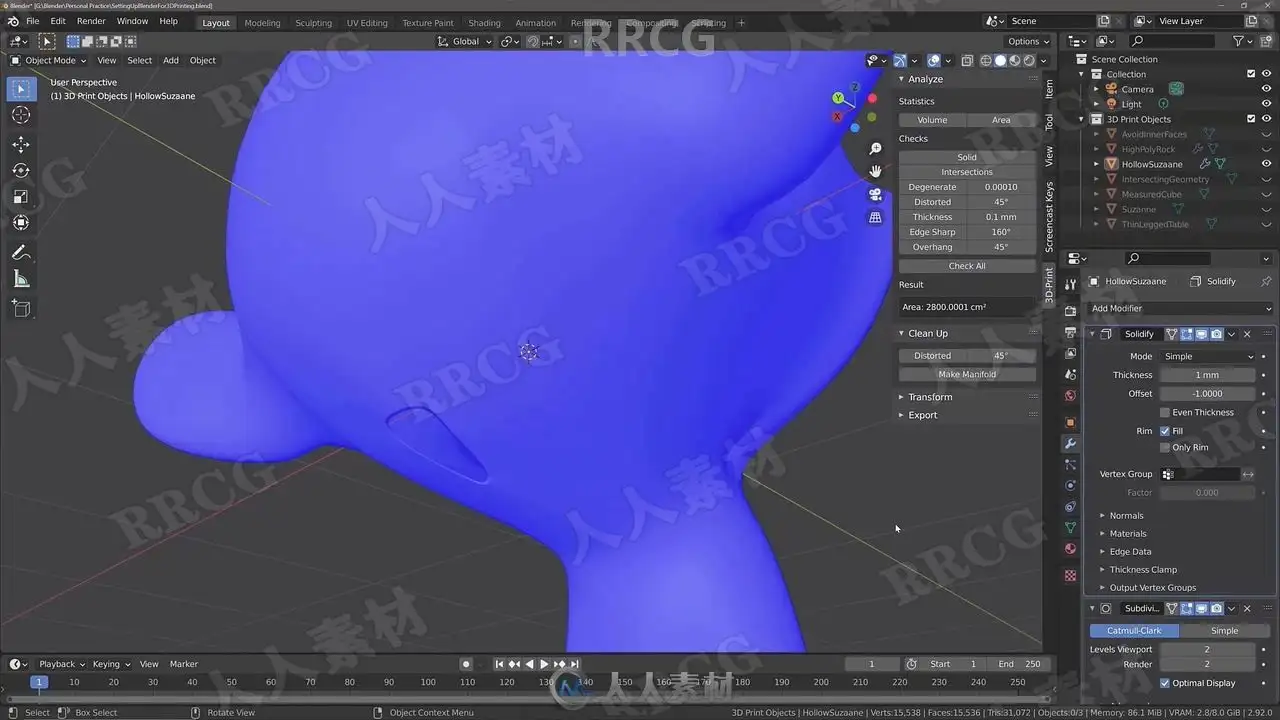Select the Cursor tool in the viewport toolbar
The width and height of the screenshot is (1280, 720).
click(x=21, y=115)
